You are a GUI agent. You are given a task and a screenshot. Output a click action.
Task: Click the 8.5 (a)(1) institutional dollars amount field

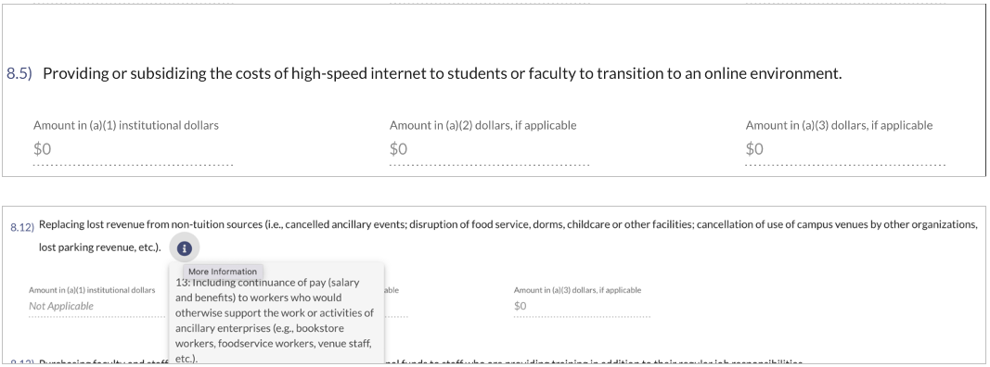[133, 150]
